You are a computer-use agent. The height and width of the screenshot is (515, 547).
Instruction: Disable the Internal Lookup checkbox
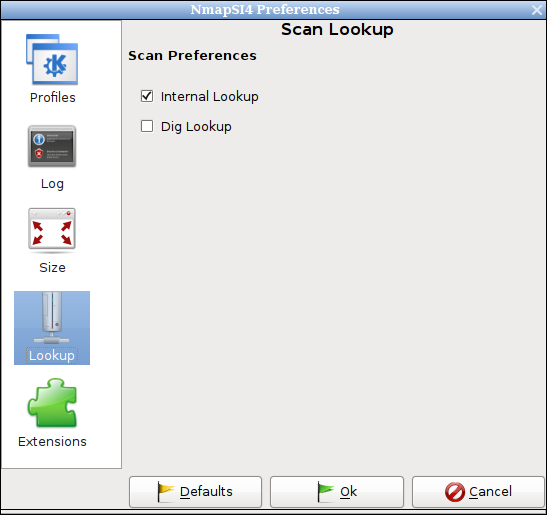click(147, 96)
